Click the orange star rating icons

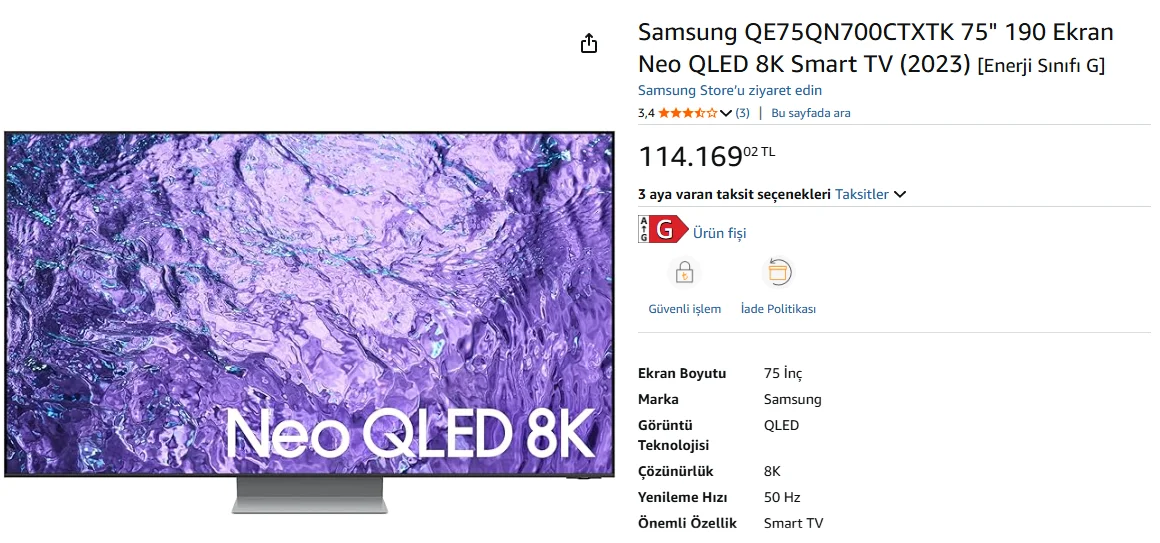[x=687, y=113]
